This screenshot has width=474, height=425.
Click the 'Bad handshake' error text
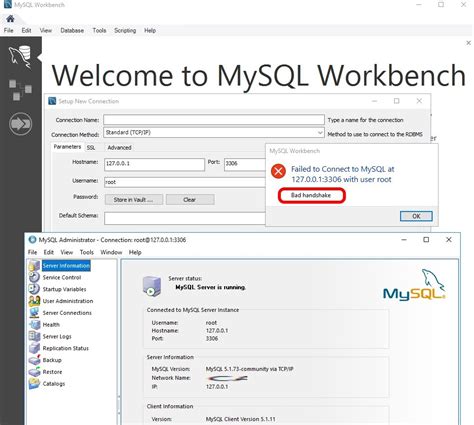click(311, 195)
